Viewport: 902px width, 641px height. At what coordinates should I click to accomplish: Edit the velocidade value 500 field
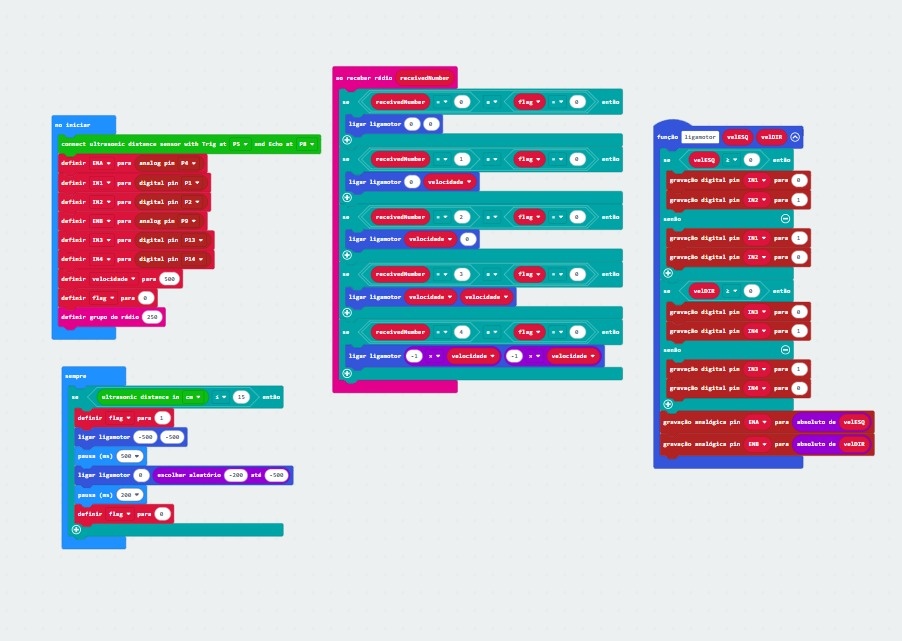click(170, 279)
